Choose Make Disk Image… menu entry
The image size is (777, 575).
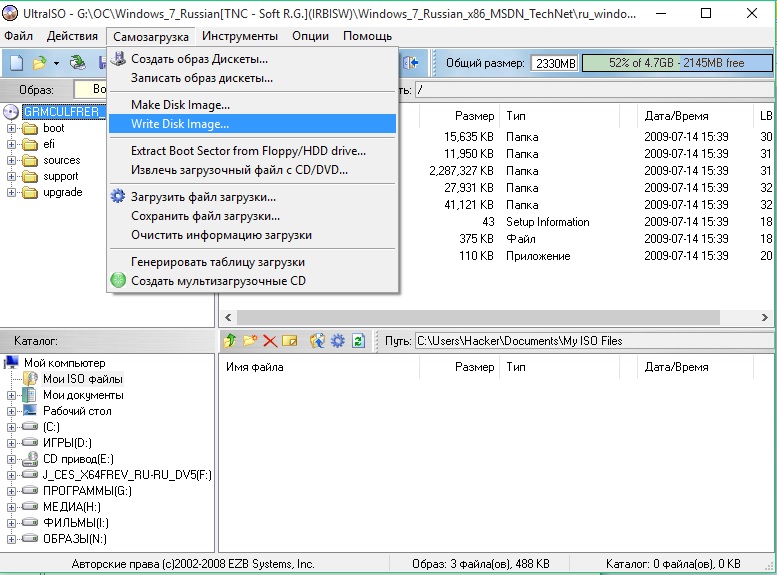point(252,105)
